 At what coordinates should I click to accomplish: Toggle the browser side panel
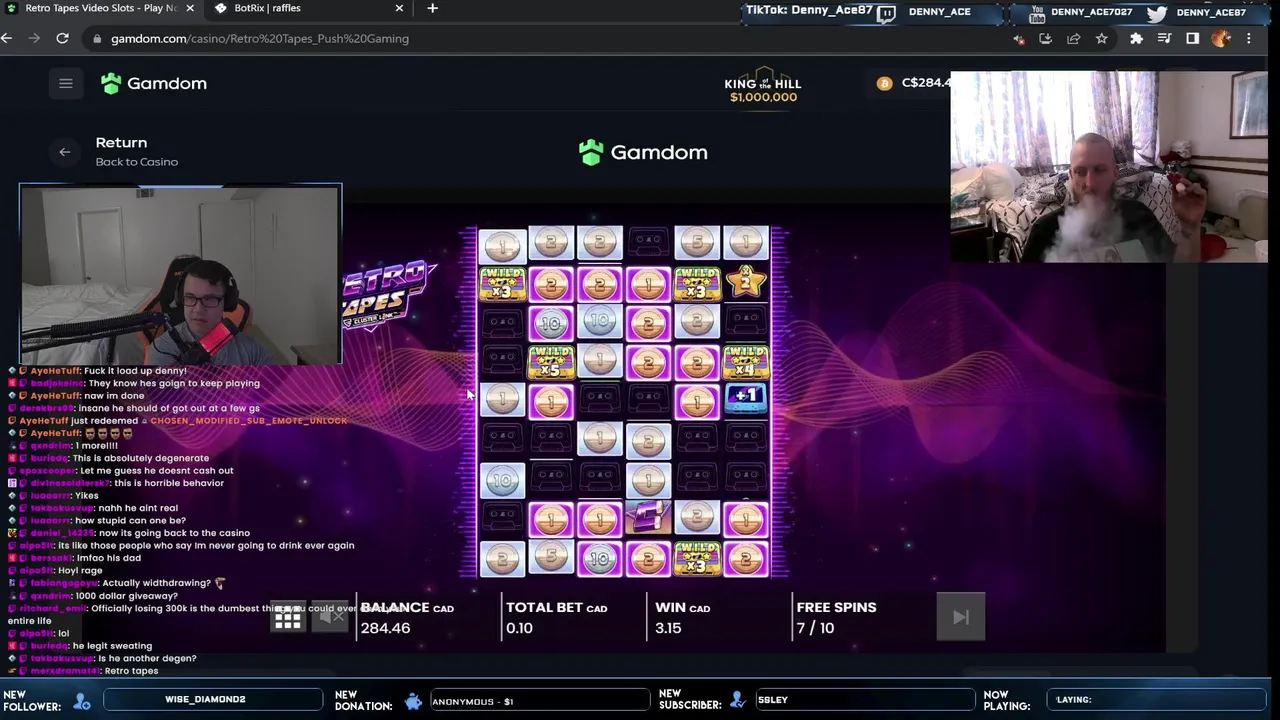click(x=1192, y=38)
